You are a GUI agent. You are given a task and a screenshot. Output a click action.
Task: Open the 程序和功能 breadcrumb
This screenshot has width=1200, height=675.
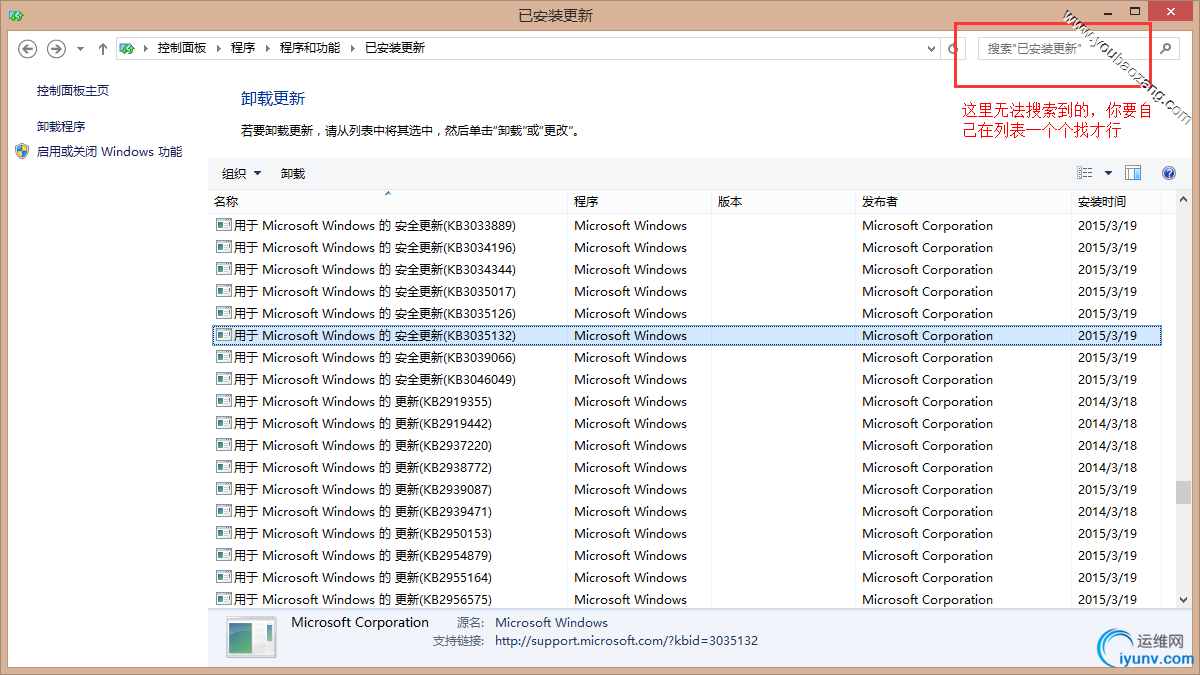310,48
